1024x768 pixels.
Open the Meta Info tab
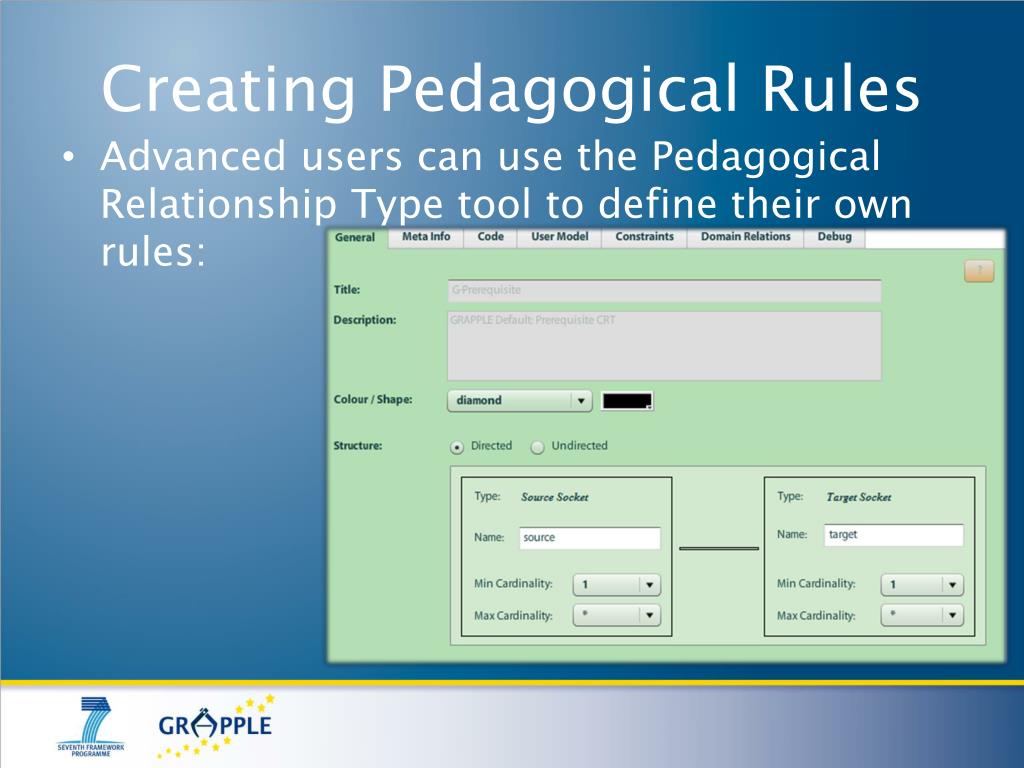[426, 237]
